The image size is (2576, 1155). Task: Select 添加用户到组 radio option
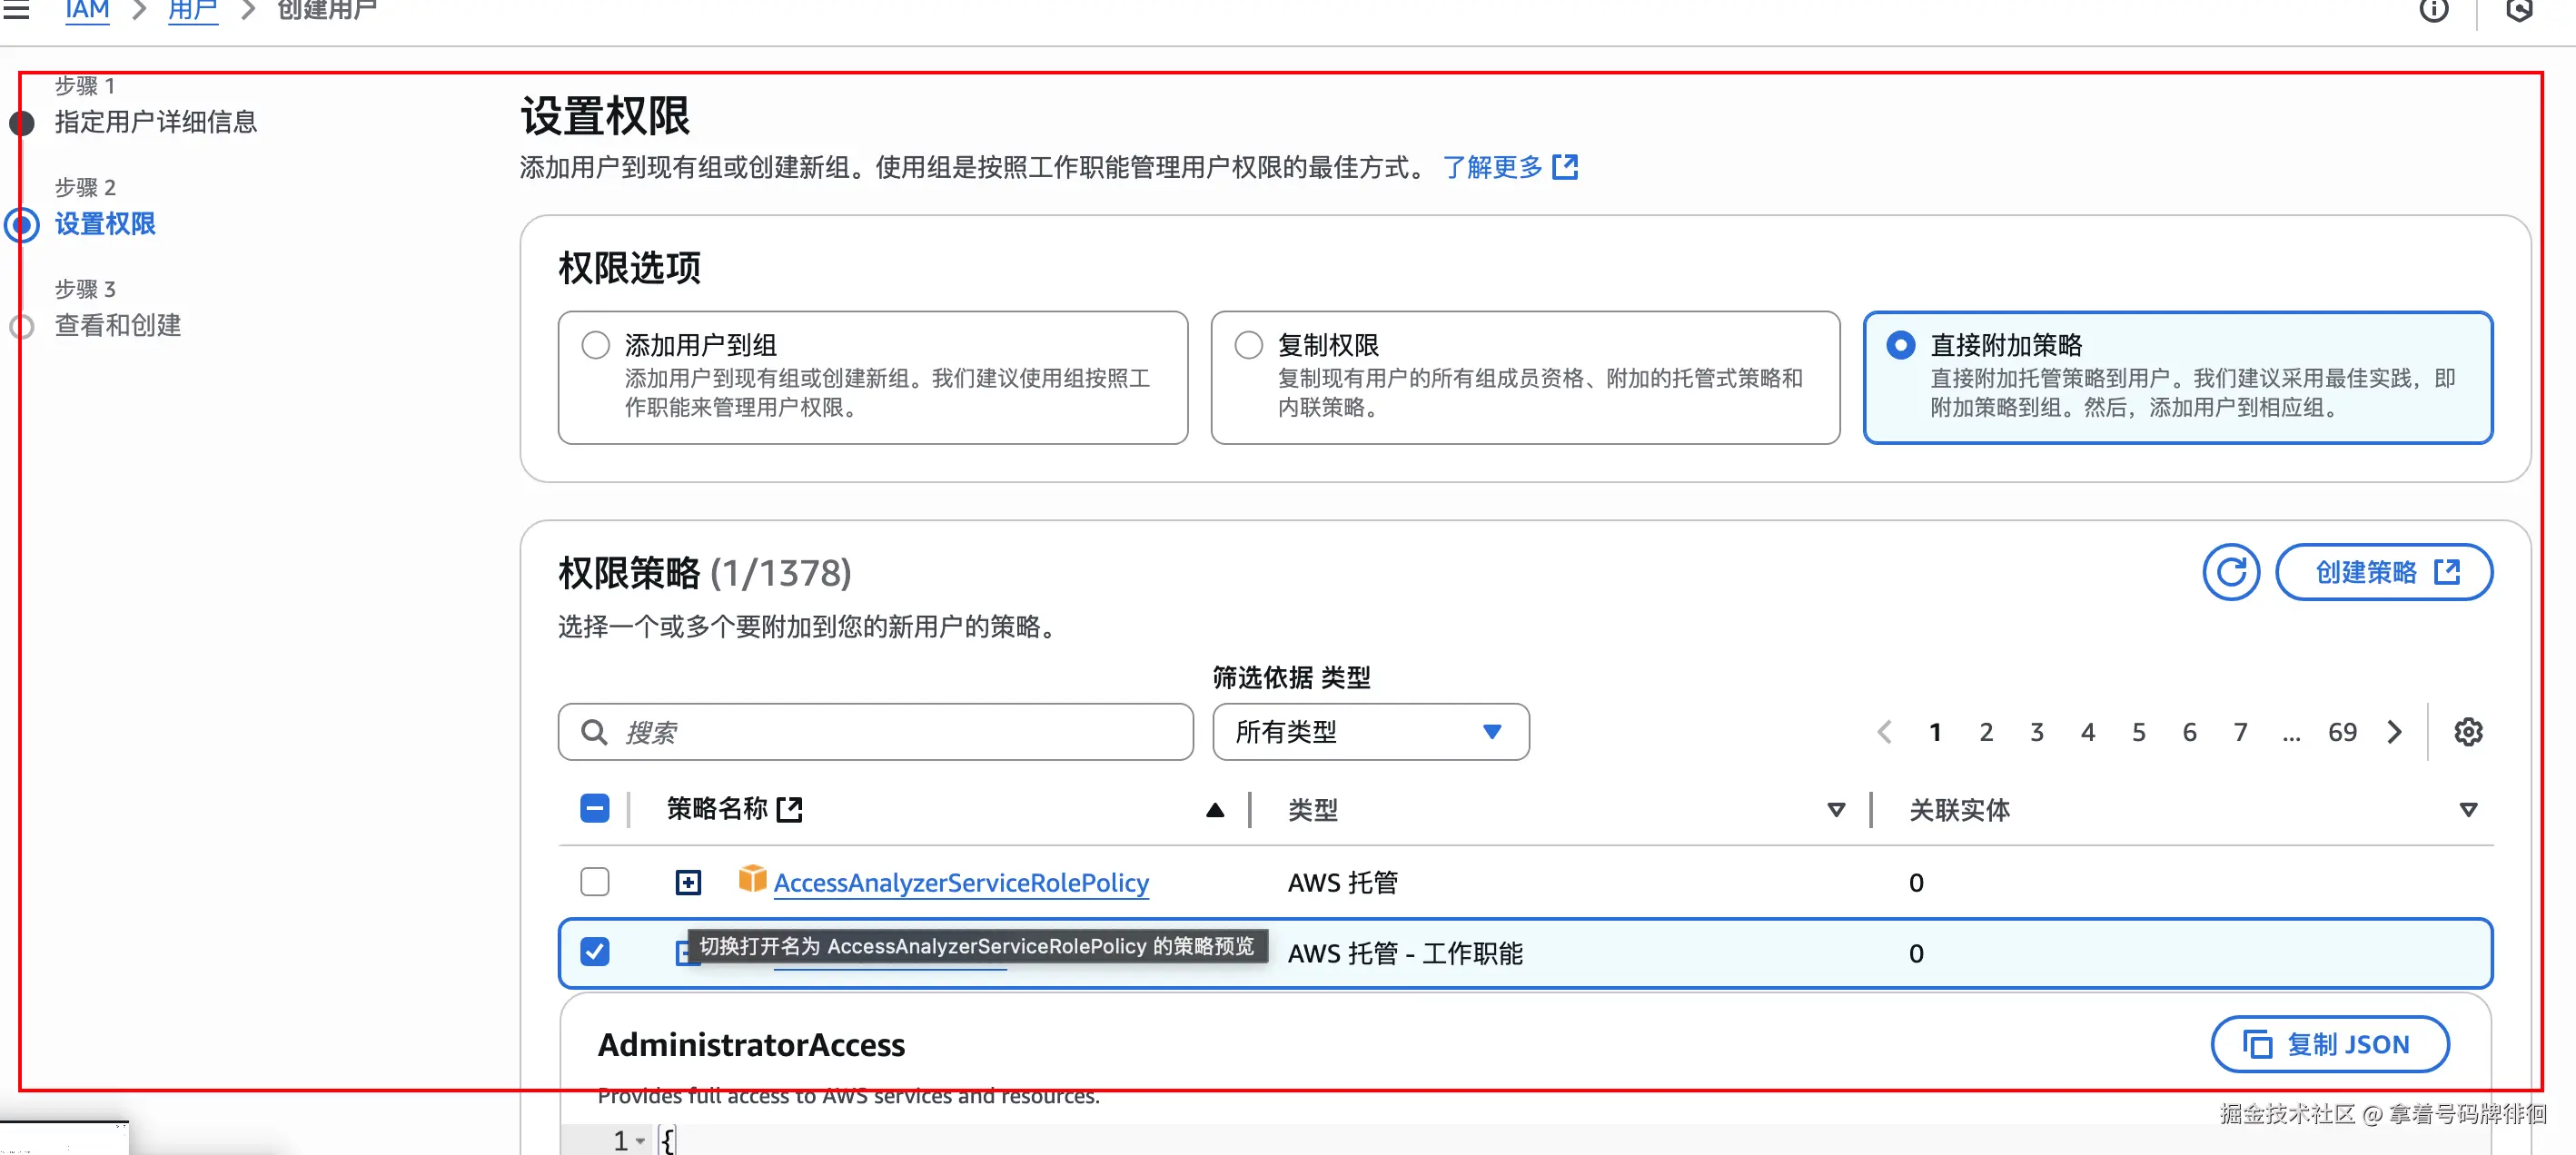tap(596, 345)
